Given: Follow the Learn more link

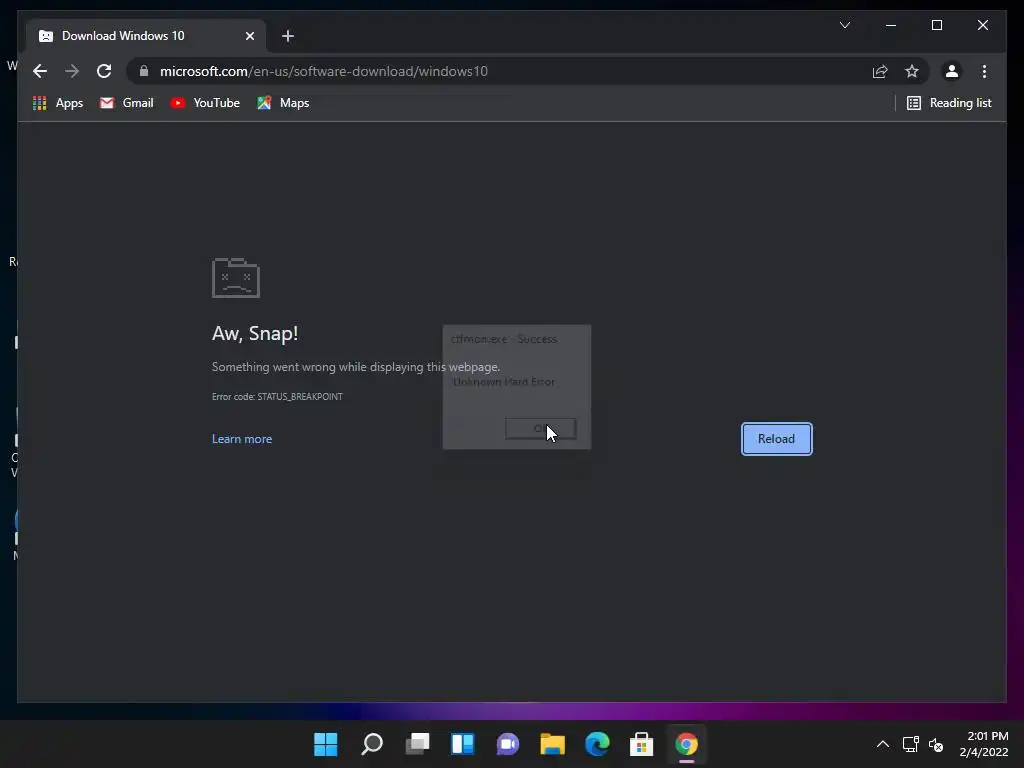Looking at the screenshot, I should point(242,439).
